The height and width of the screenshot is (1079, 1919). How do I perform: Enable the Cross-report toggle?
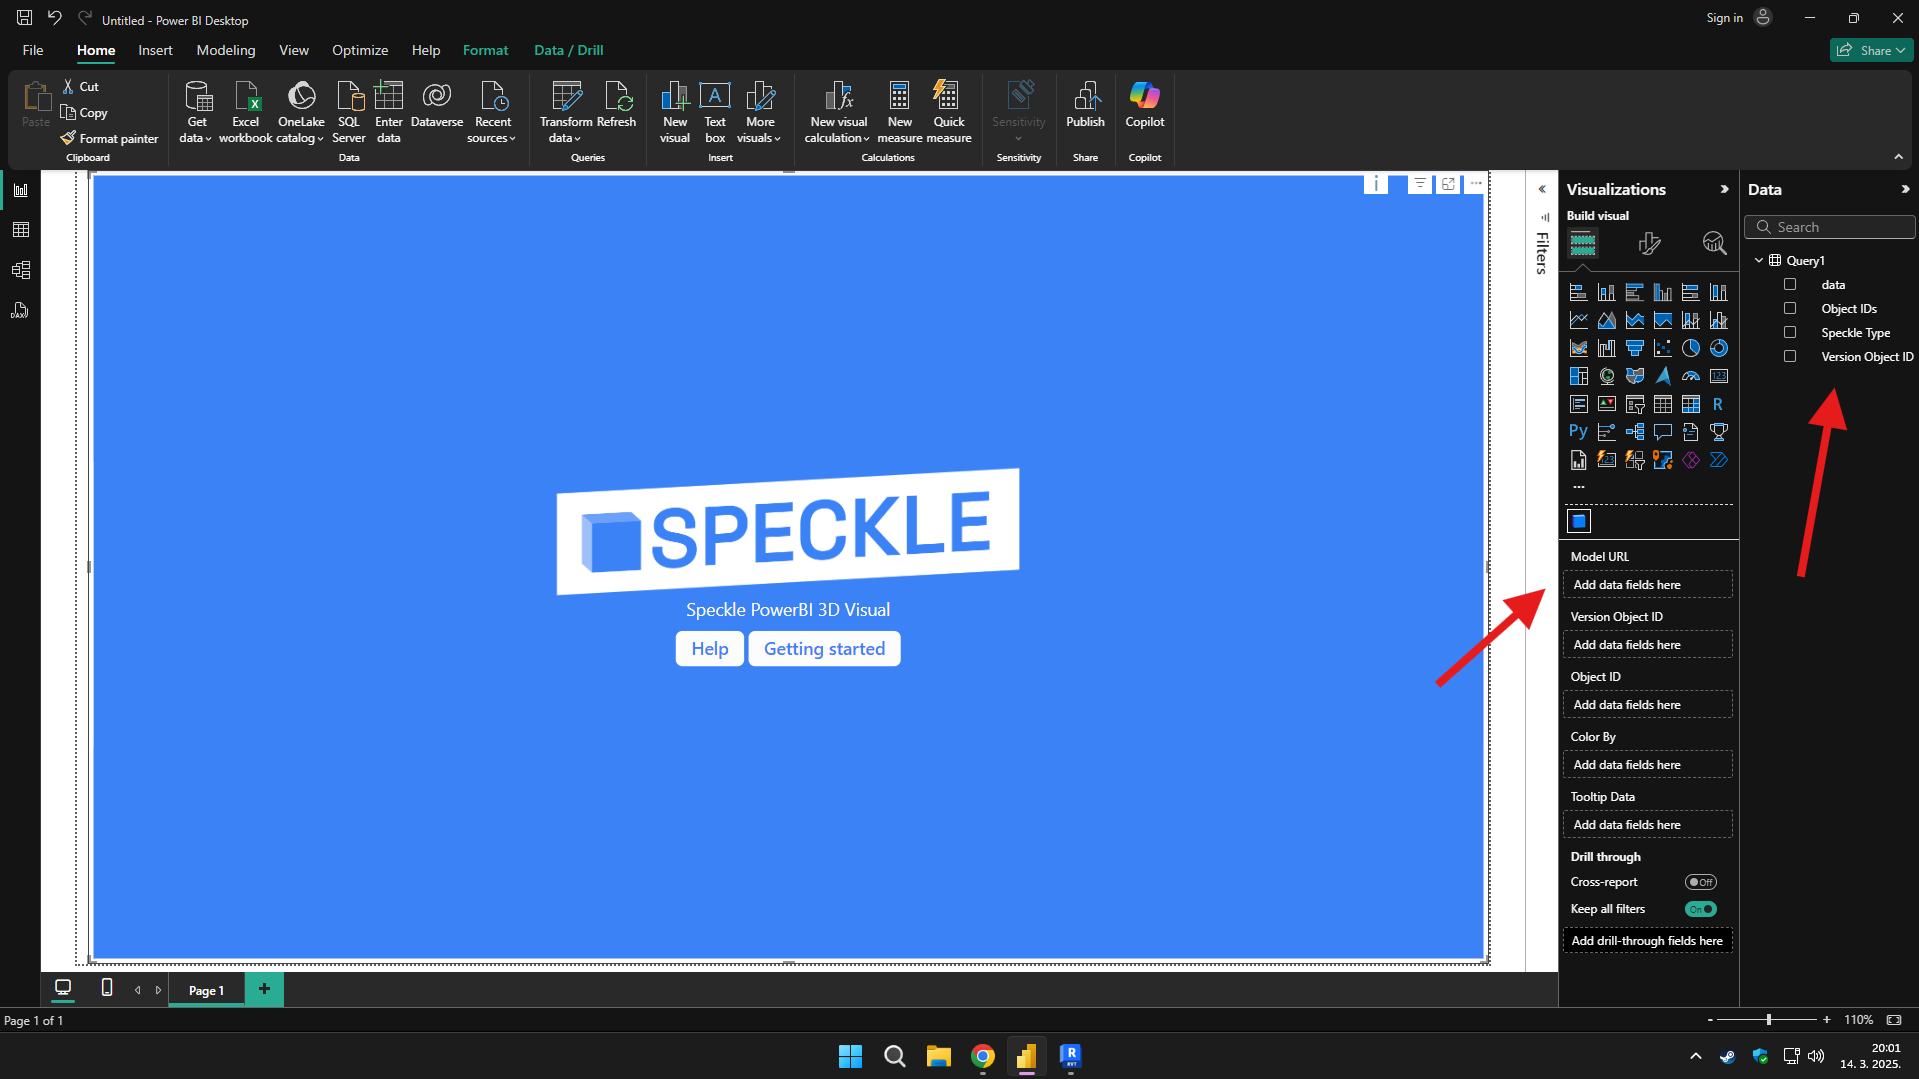[x=1700, y=882]
